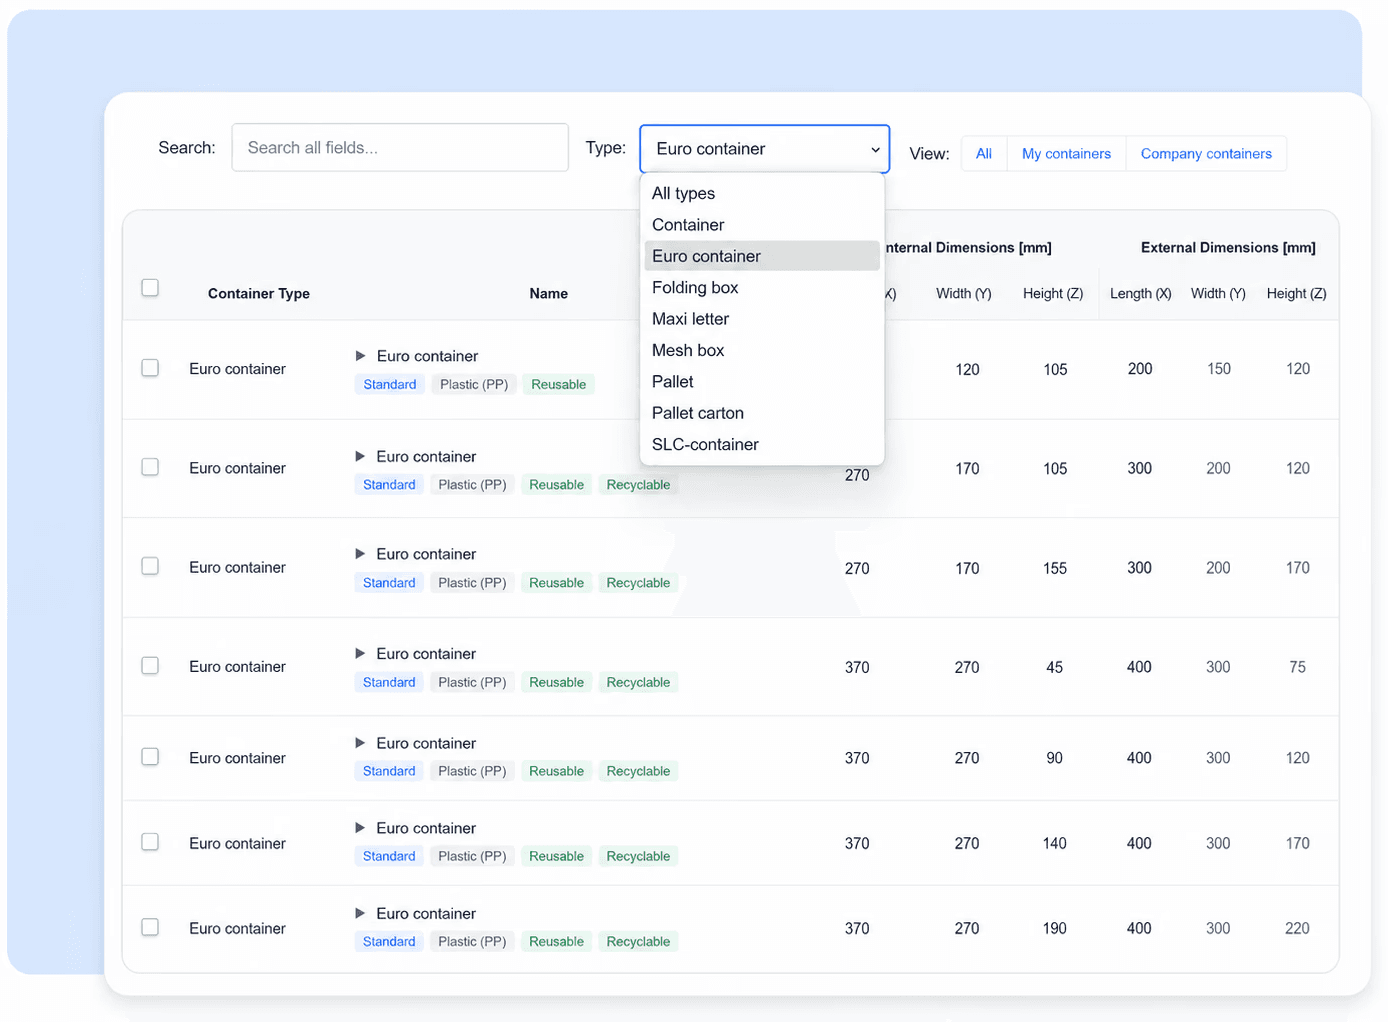Image resolution: width=1388 pixels, height=1022 pixels.
Task: Toggle the select-all checkbox in table header
Action: [150, 288]
